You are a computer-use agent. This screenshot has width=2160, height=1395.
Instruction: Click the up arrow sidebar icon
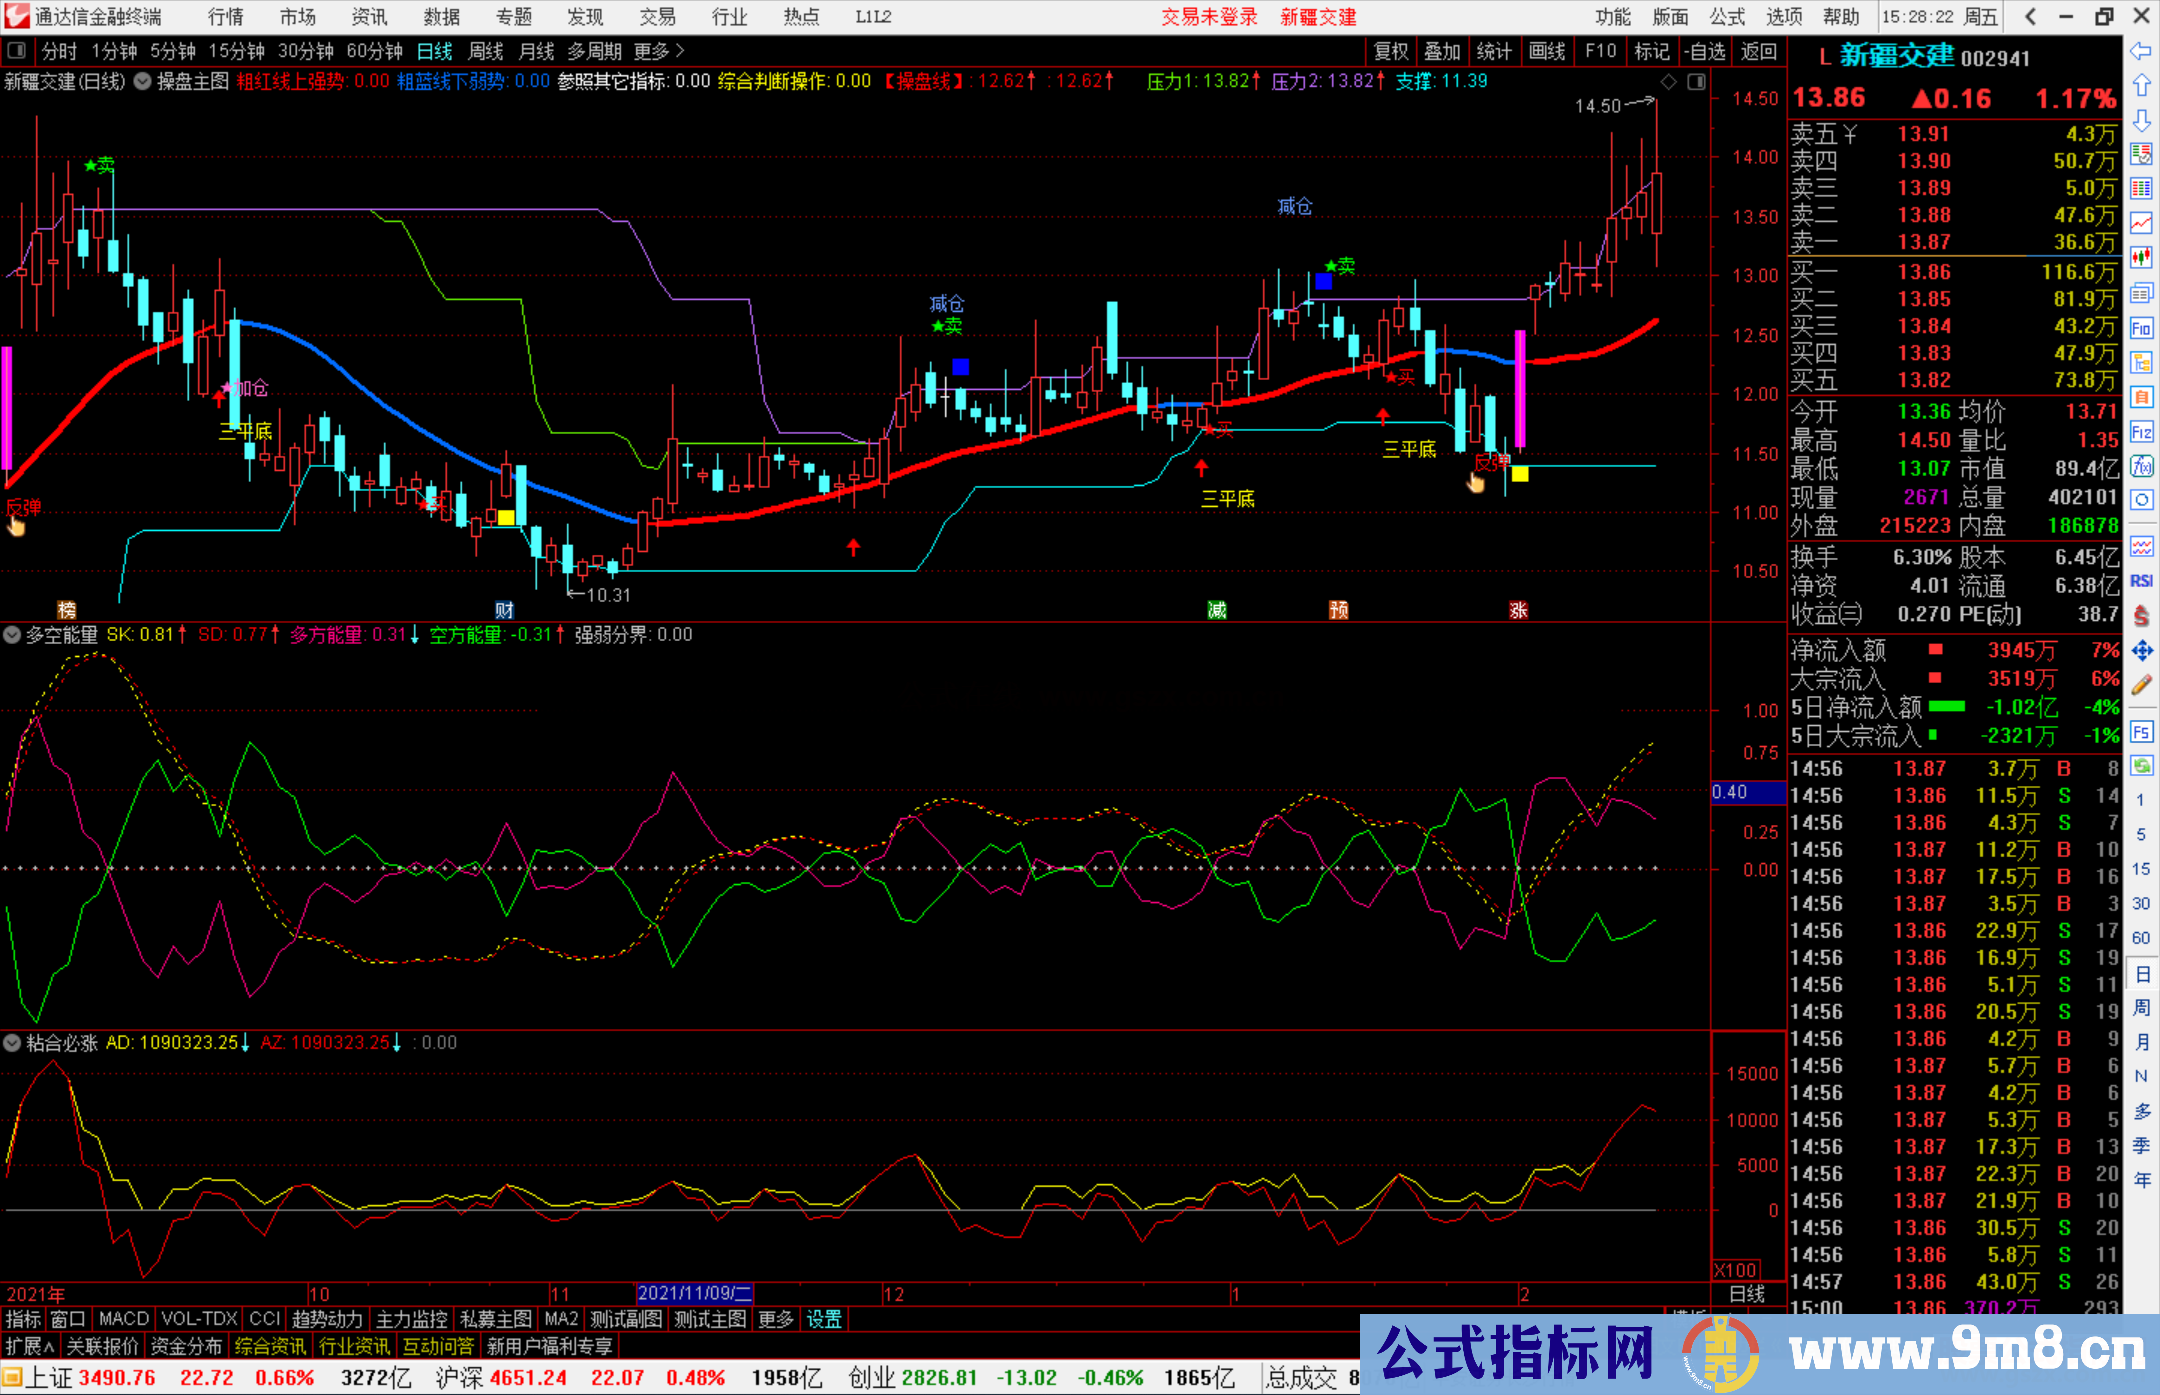(2141, 85)
